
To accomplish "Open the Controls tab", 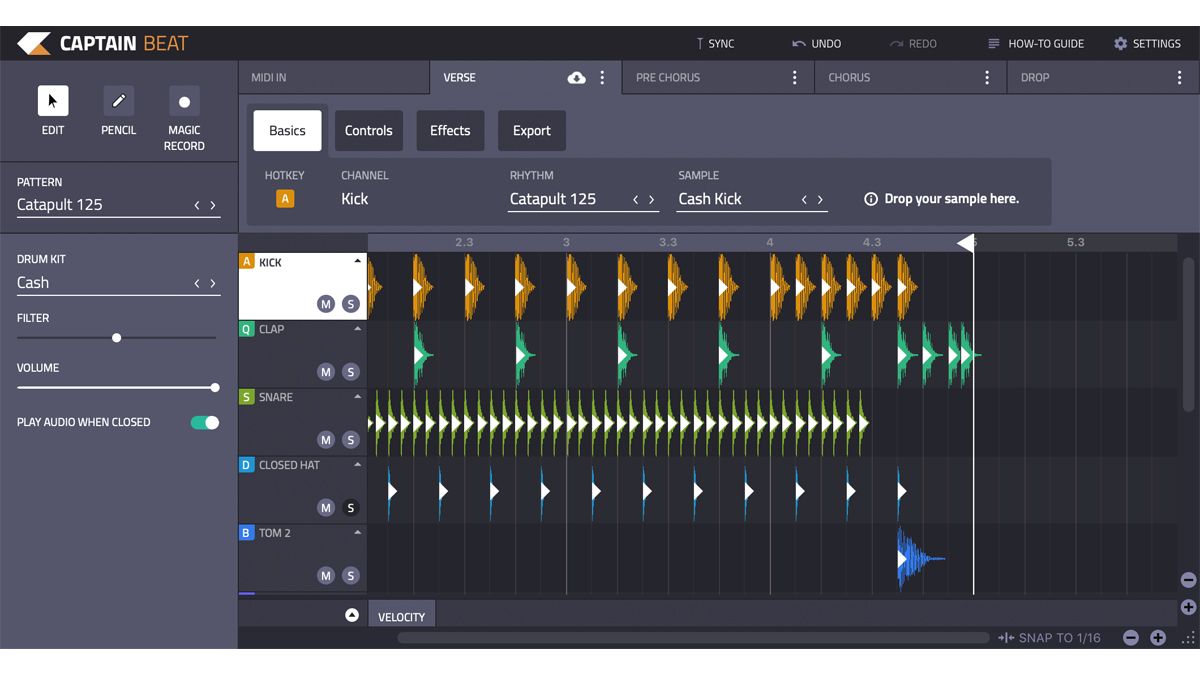I will point(369,131).
